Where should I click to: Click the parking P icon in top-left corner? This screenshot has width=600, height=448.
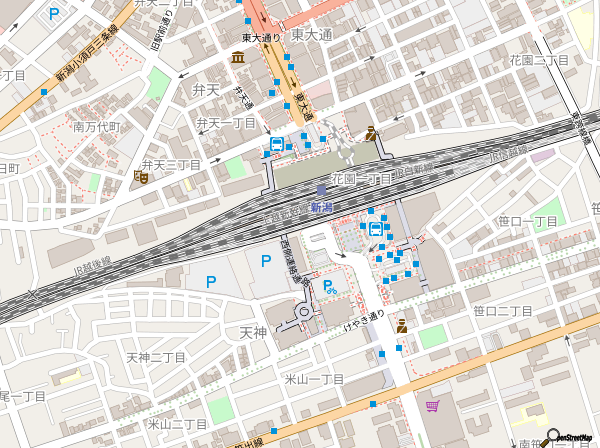(53, 15)
